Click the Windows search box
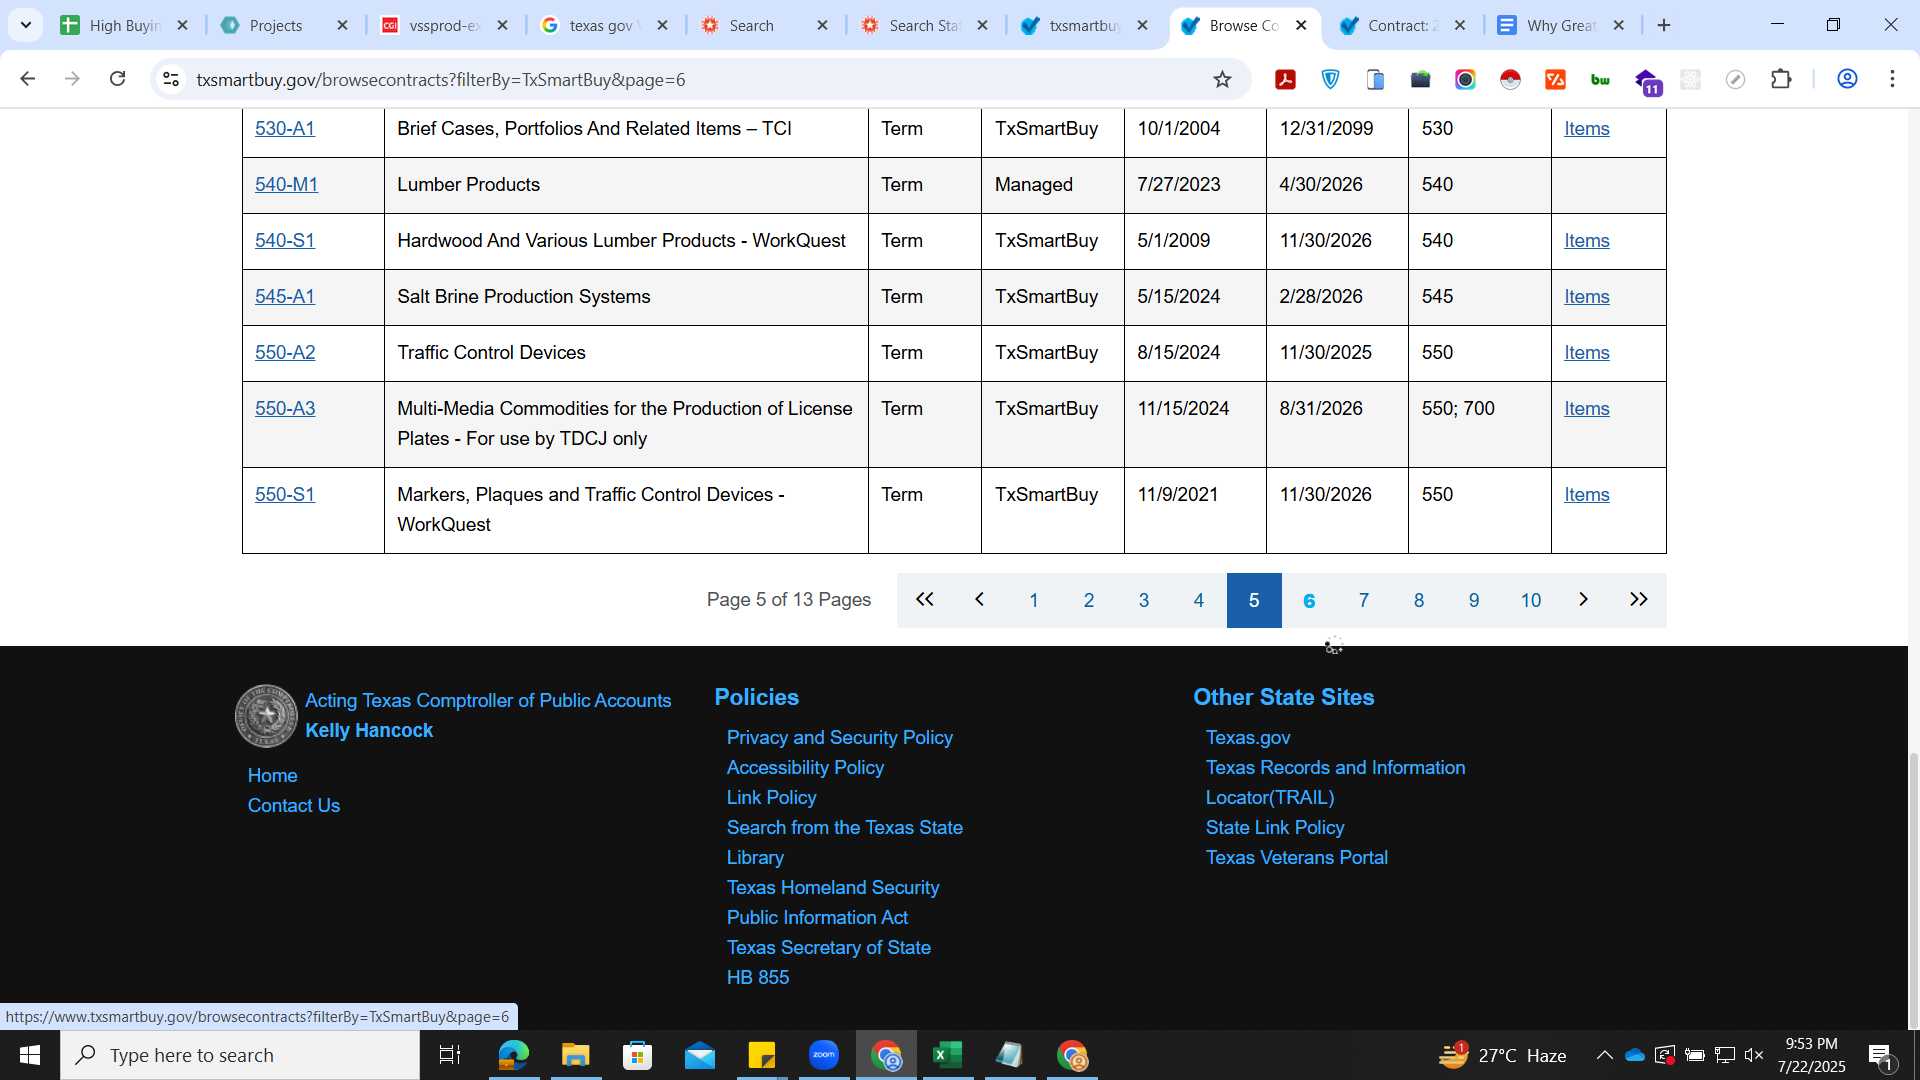Screen dimensions: 1920x1080 (x=240, y=1055)
